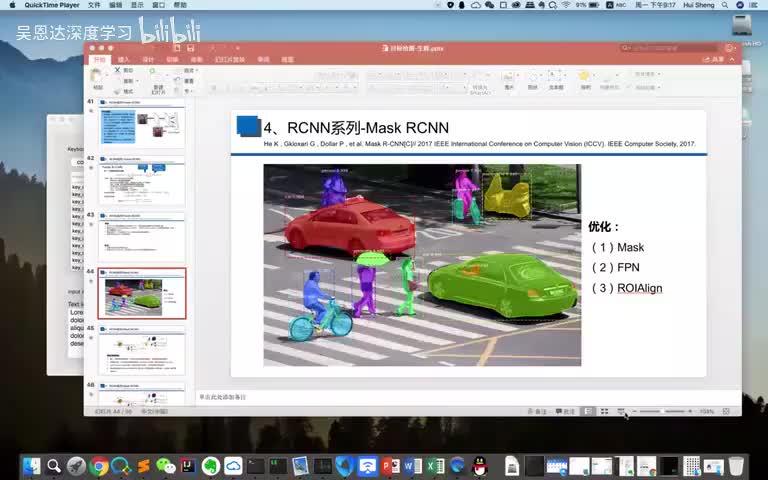Open the 审阅 (Review) ribbon tab
Image resolution: width=768 pixels, height=480 pixels.
tap(264, 59)
